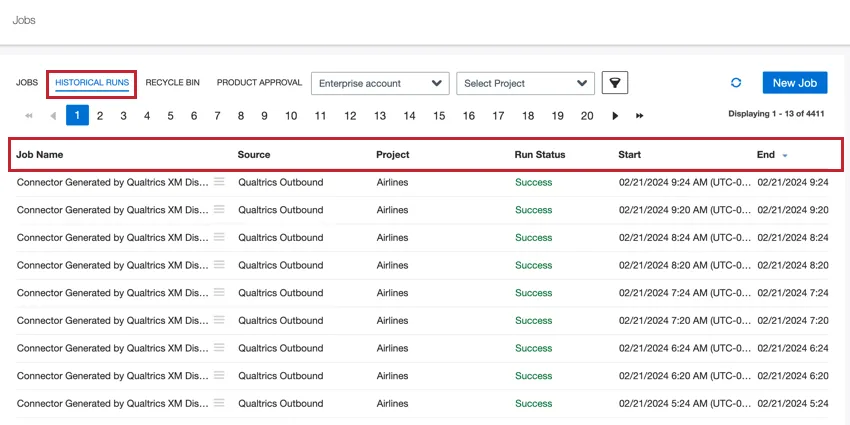Sort by the Run Status column
This screenshot has height=425, width=850.
click(540, 155)
